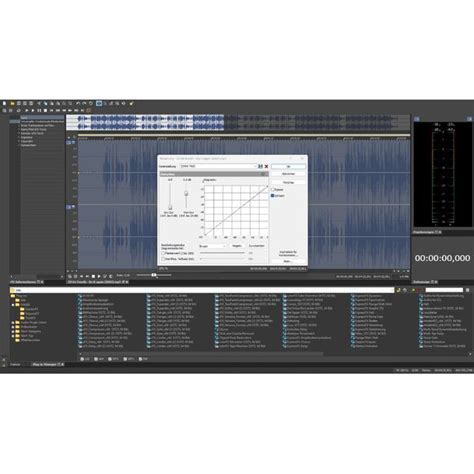Click Play in top transport toolbar
The image size is (474, 474).
click(x=33, y=110)
